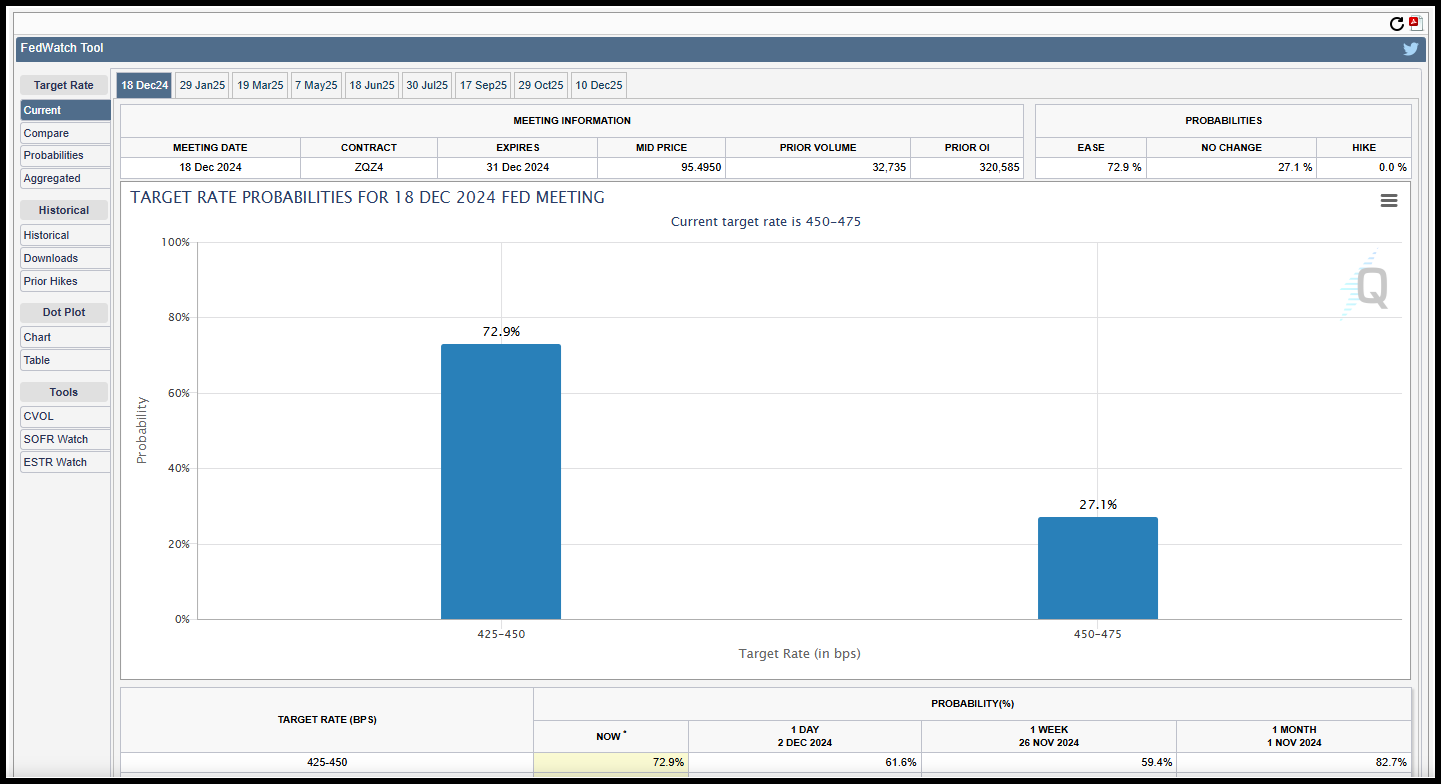1441x784 pixels.
Task: Go to the Downloads section
Action: 65,258
